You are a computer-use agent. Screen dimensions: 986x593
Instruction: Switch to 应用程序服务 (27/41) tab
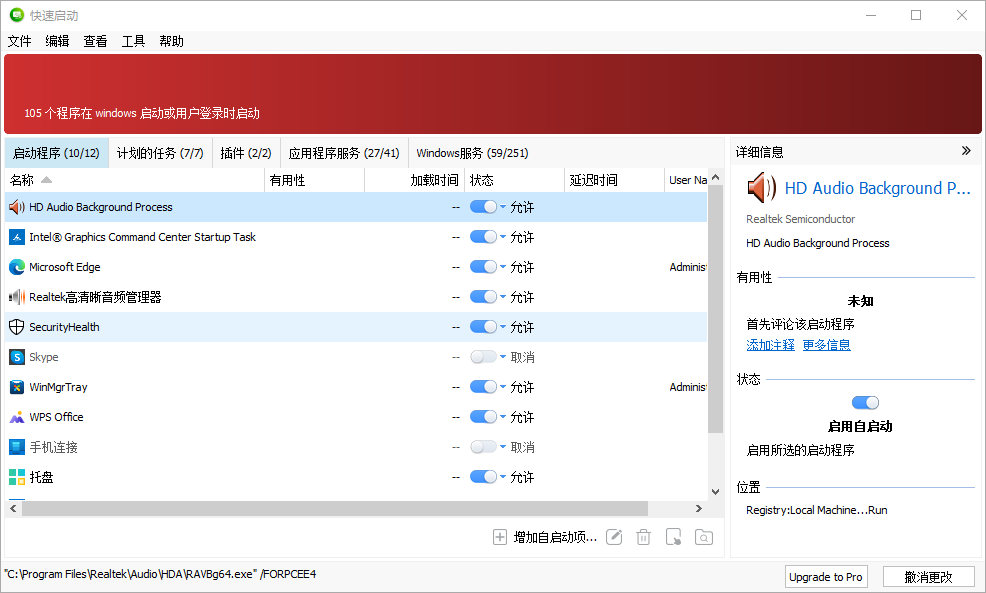click(344, 153)
